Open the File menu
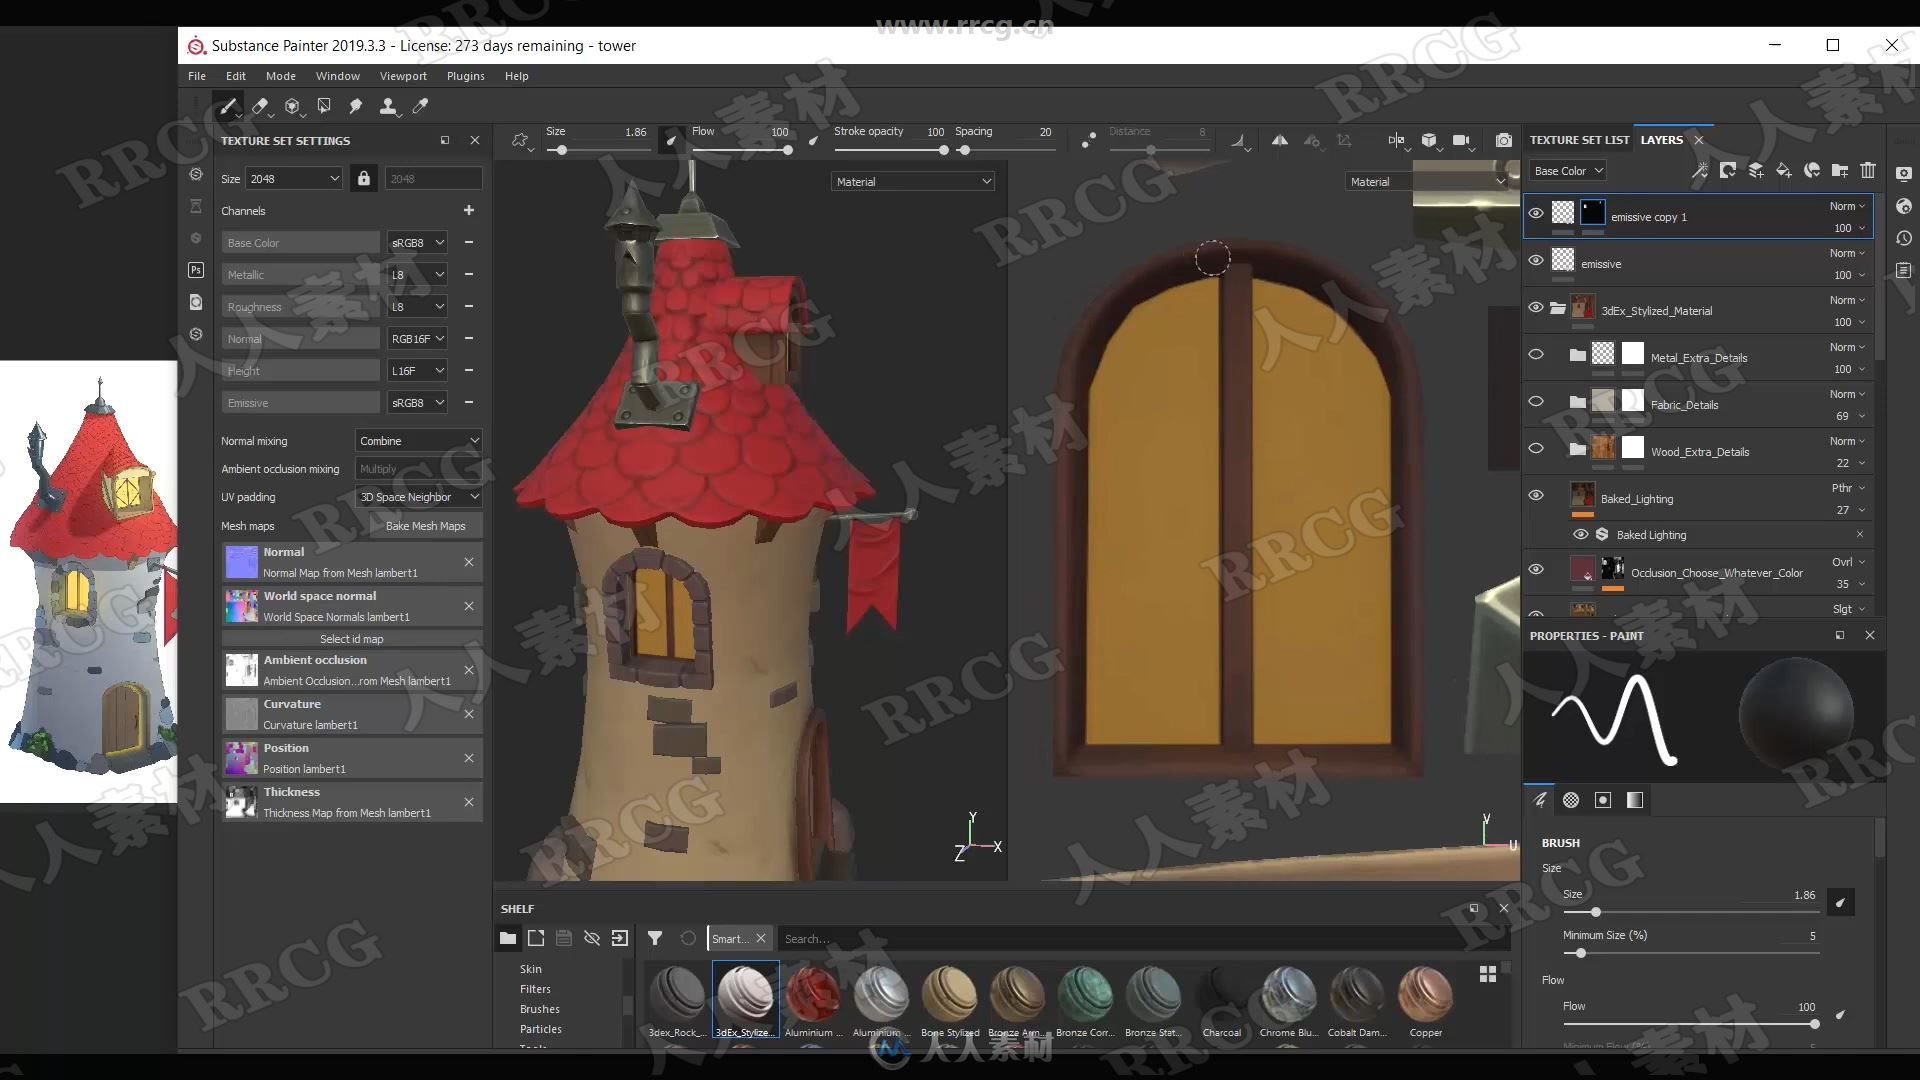 pos(197,76)
